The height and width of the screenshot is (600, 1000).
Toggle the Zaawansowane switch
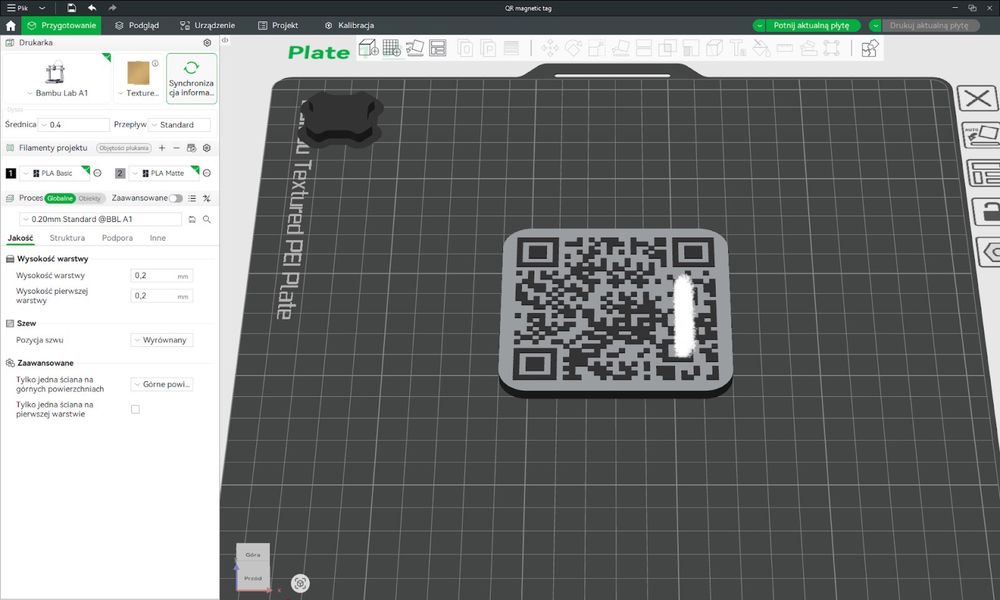[x=175, y=198]
